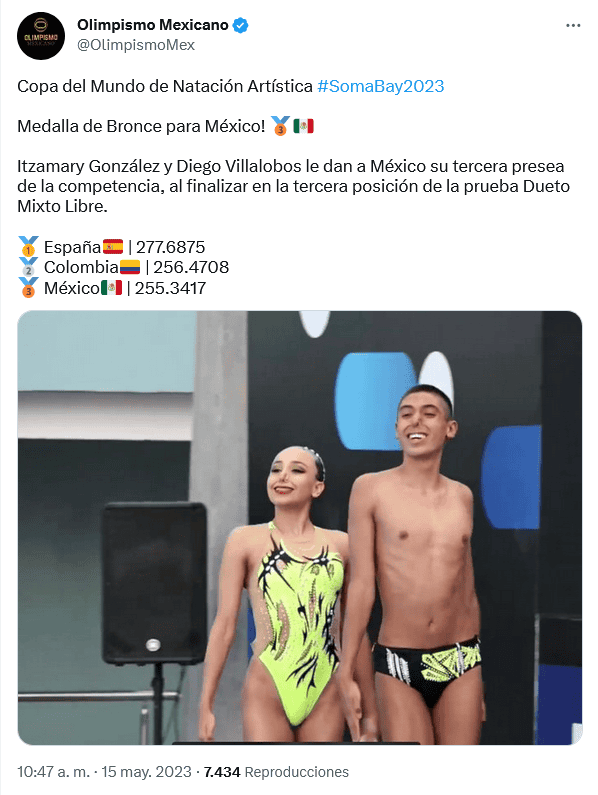Viewport: 598px width, 795px height.
Task: Click the Olimpismo Mexicano profile avatar
Action: (41, 35)
